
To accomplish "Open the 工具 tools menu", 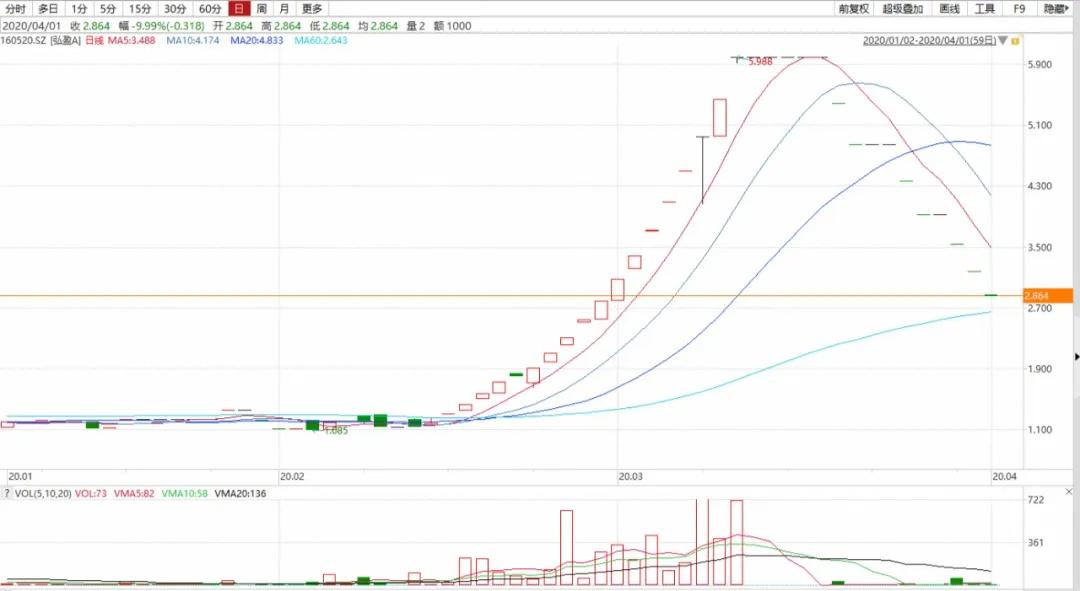I will tap(985, 9).
